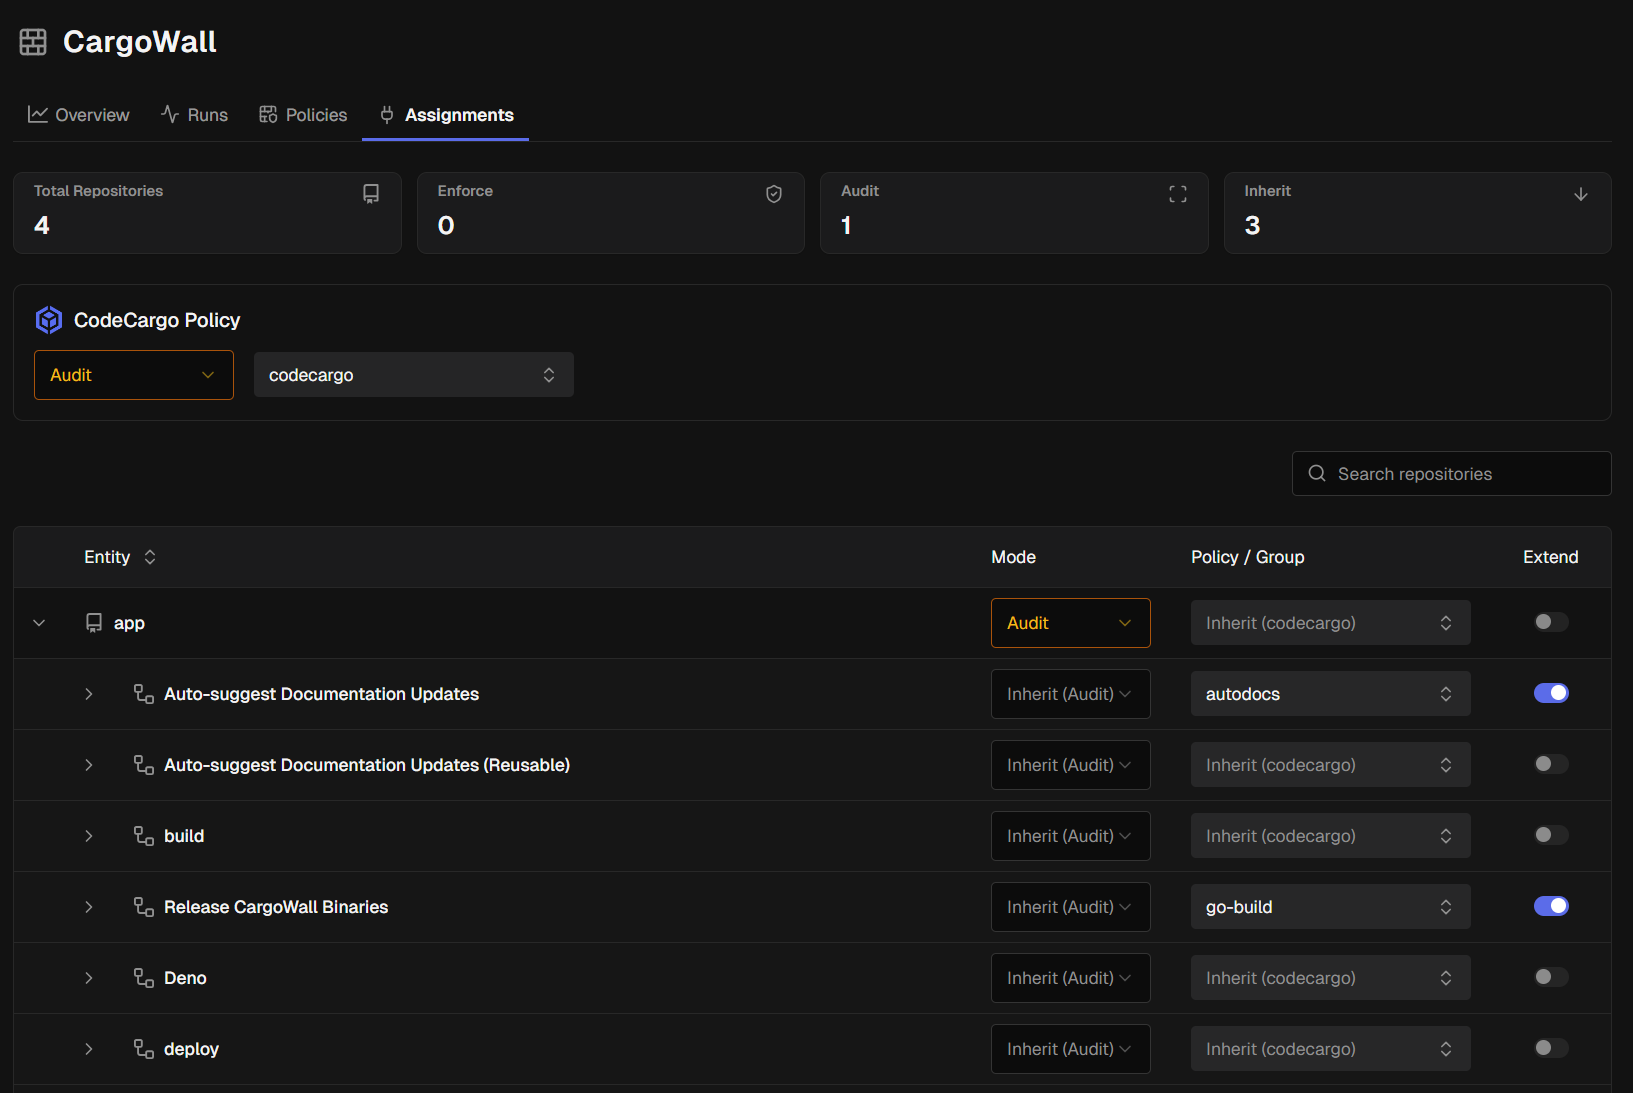This screenshot has height=1093, width=1633.
Task: Open the CodeCargo Policy Audit mode dropdown
Action: (134, 375)
